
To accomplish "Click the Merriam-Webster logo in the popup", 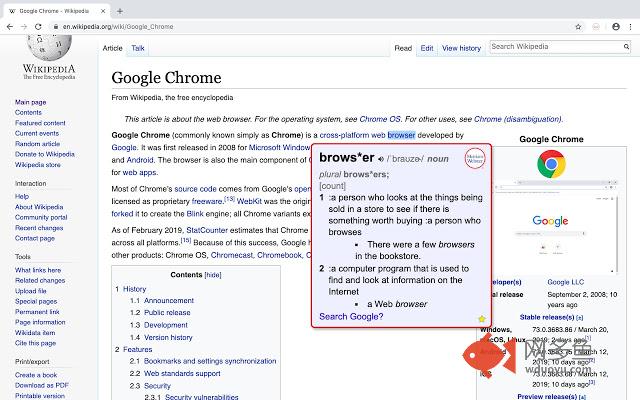I will click(475, 158).
